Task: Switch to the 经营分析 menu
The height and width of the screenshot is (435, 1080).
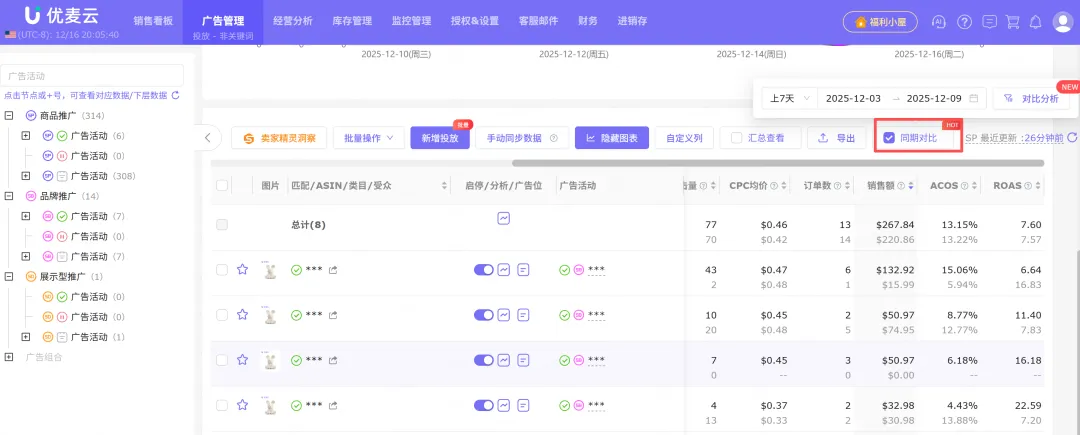Action: click(x=292, y=20)
